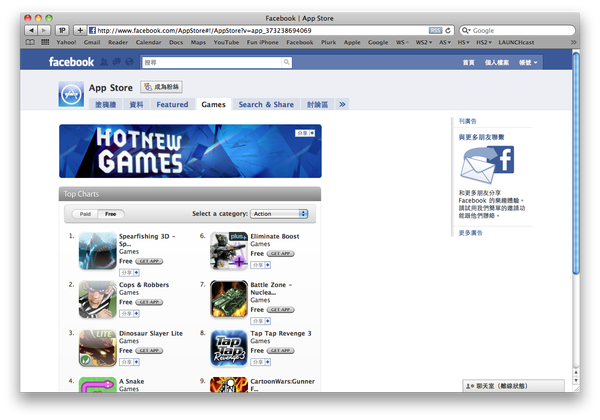Go back with the Safari back arrow

[31, 30]
